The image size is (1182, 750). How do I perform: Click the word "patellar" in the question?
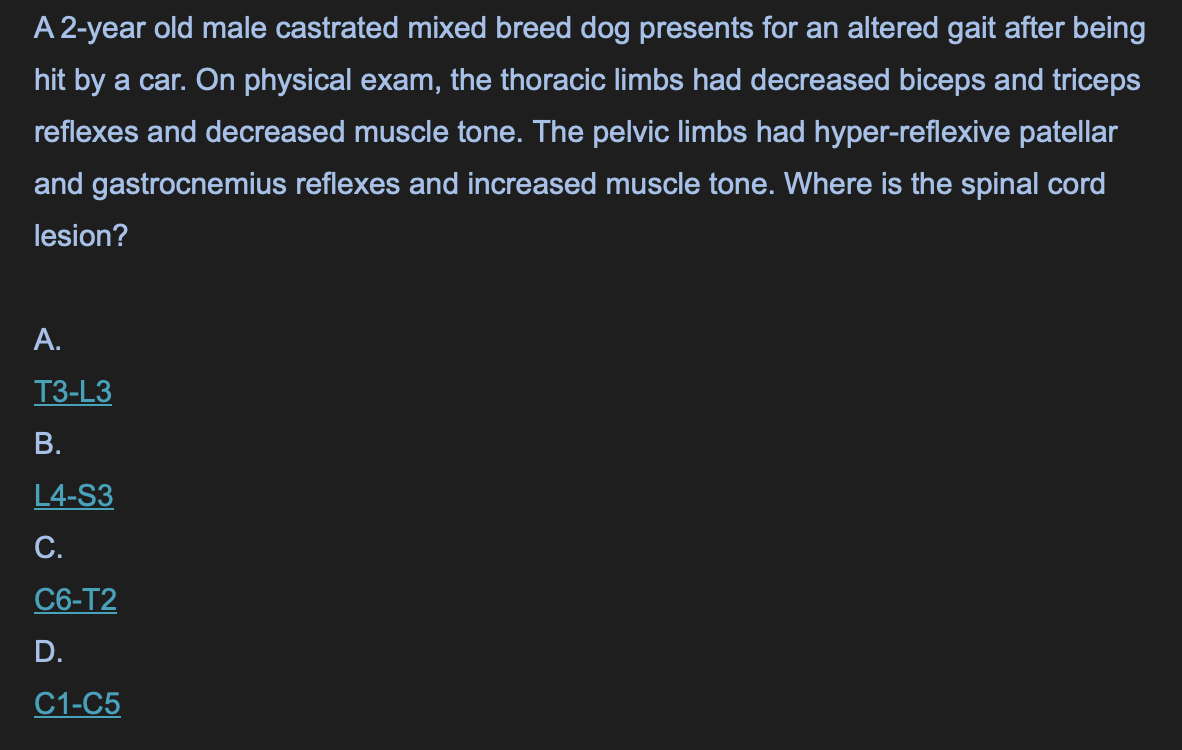click(x=1067, y=132)
